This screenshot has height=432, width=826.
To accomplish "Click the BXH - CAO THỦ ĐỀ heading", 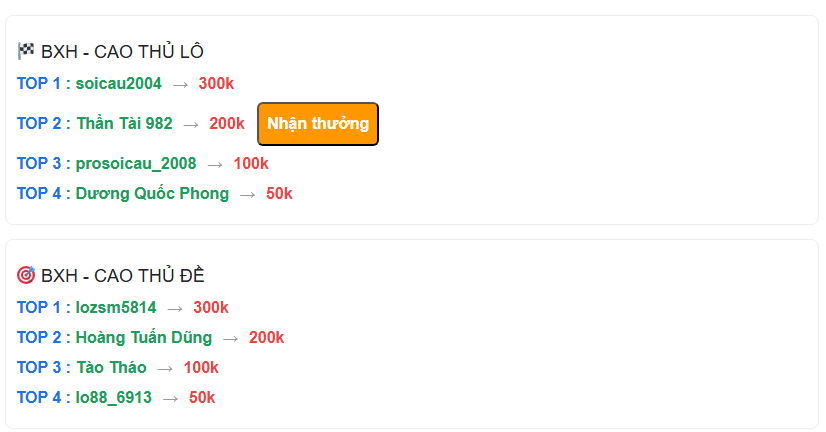I will (122, 275).
